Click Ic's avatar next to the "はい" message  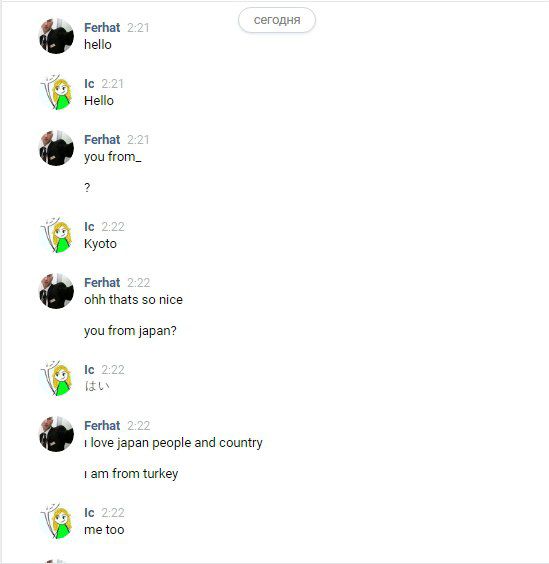point(56,378)
